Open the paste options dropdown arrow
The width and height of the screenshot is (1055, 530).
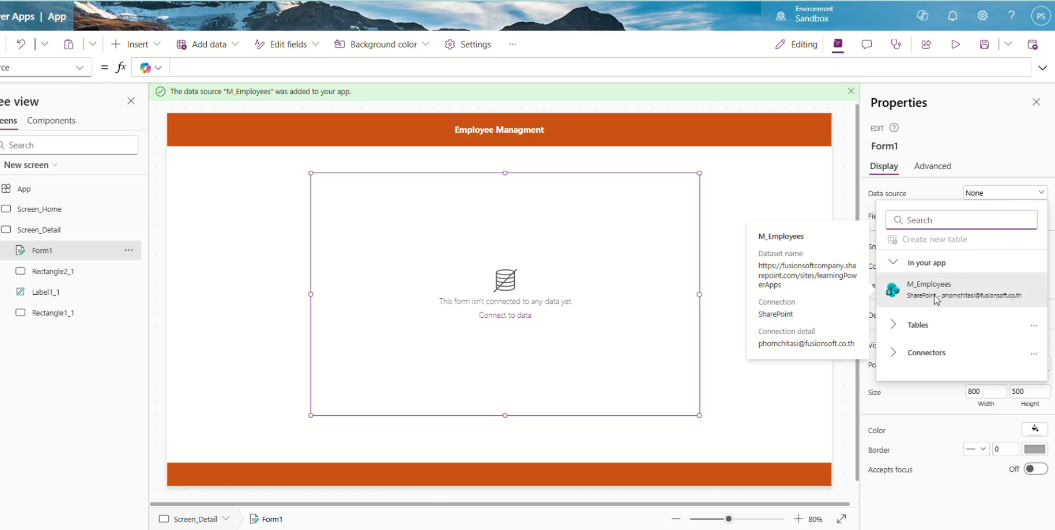(x=92, y=44)
